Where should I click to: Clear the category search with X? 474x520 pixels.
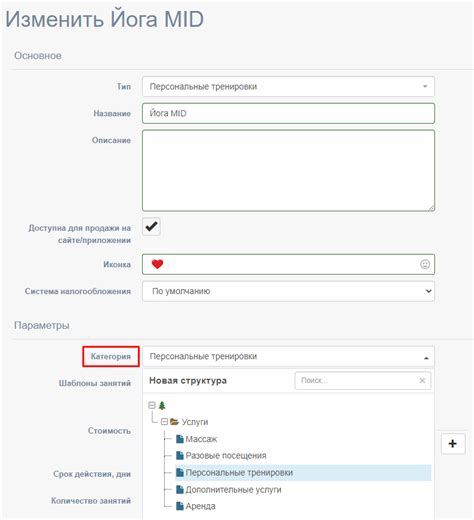point(422,380)
